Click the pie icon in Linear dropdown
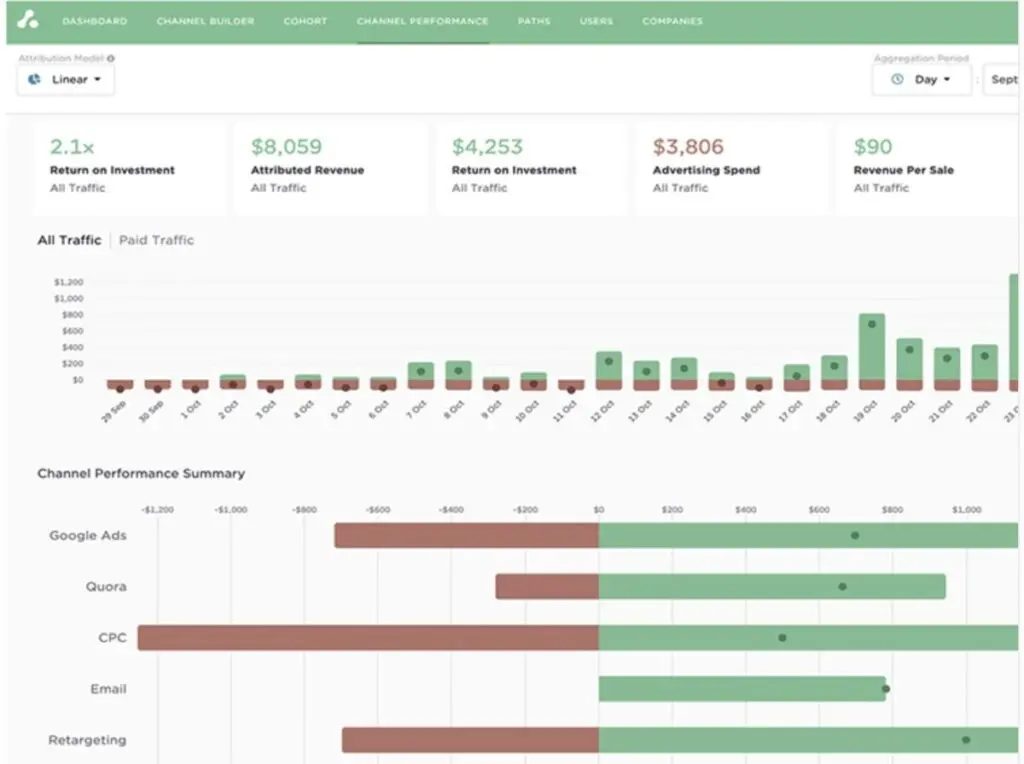Viewport: 1024px width, 764px height. tap(34, 80)
